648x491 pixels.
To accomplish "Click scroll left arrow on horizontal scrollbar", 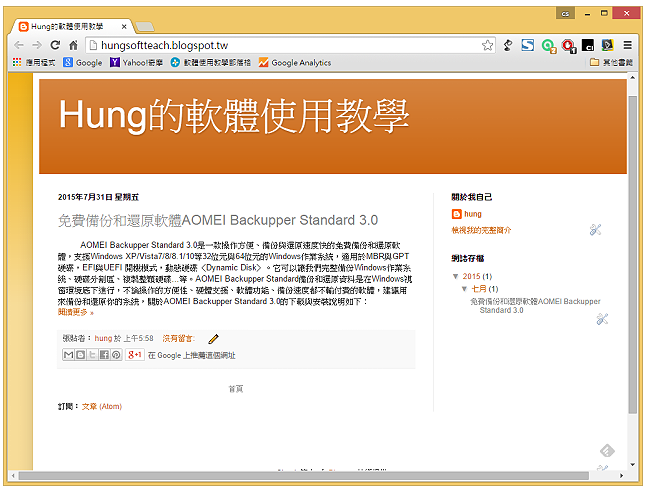I will tap(14, 476).
